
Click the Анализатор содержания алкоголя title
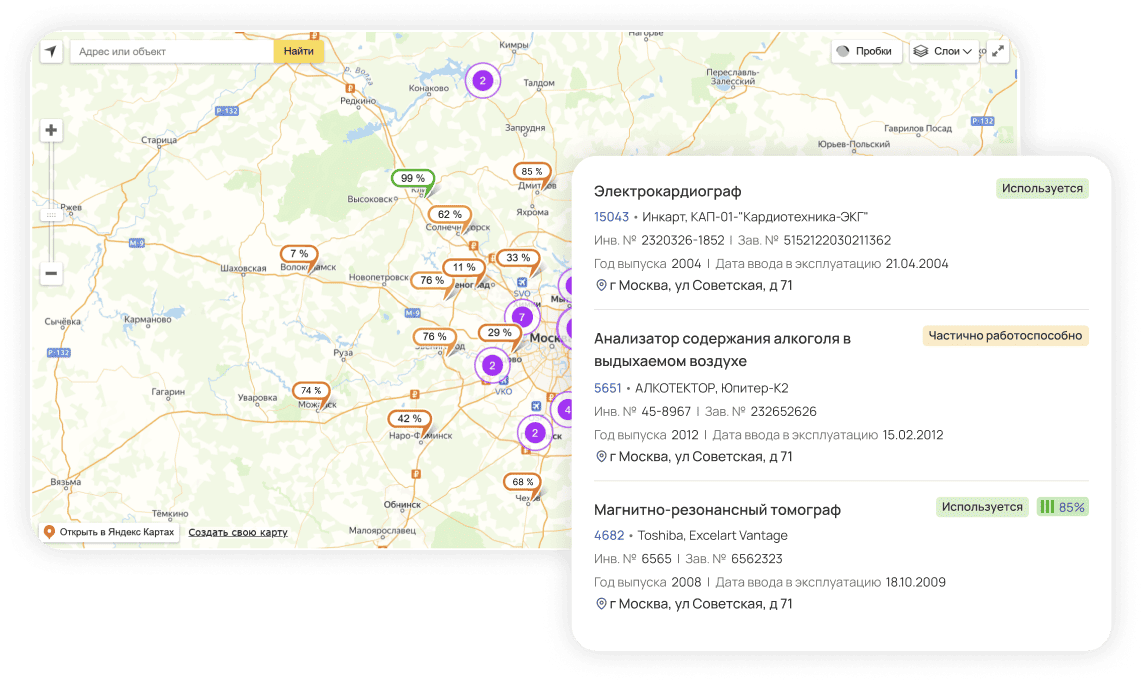(722, 350)
